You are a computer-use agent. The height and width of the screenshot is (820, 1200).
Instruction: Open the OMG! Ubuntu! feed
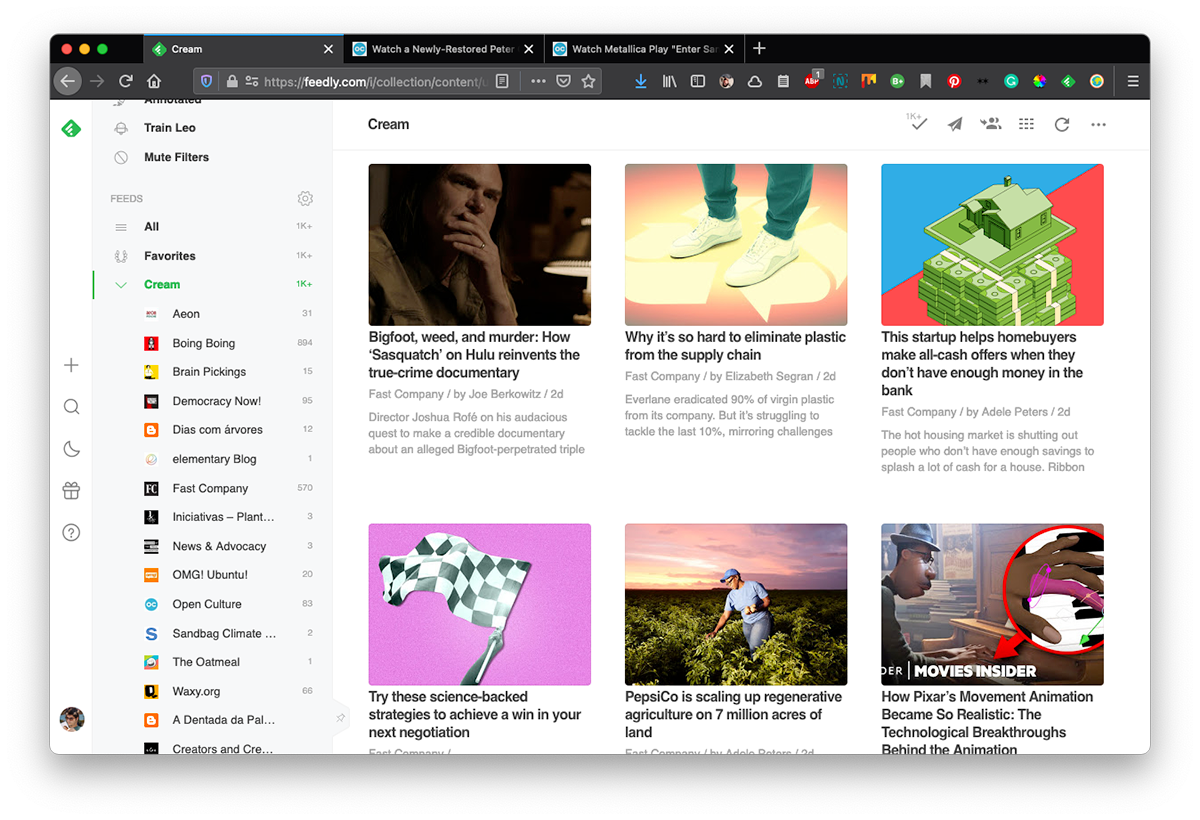click(212, 575)
